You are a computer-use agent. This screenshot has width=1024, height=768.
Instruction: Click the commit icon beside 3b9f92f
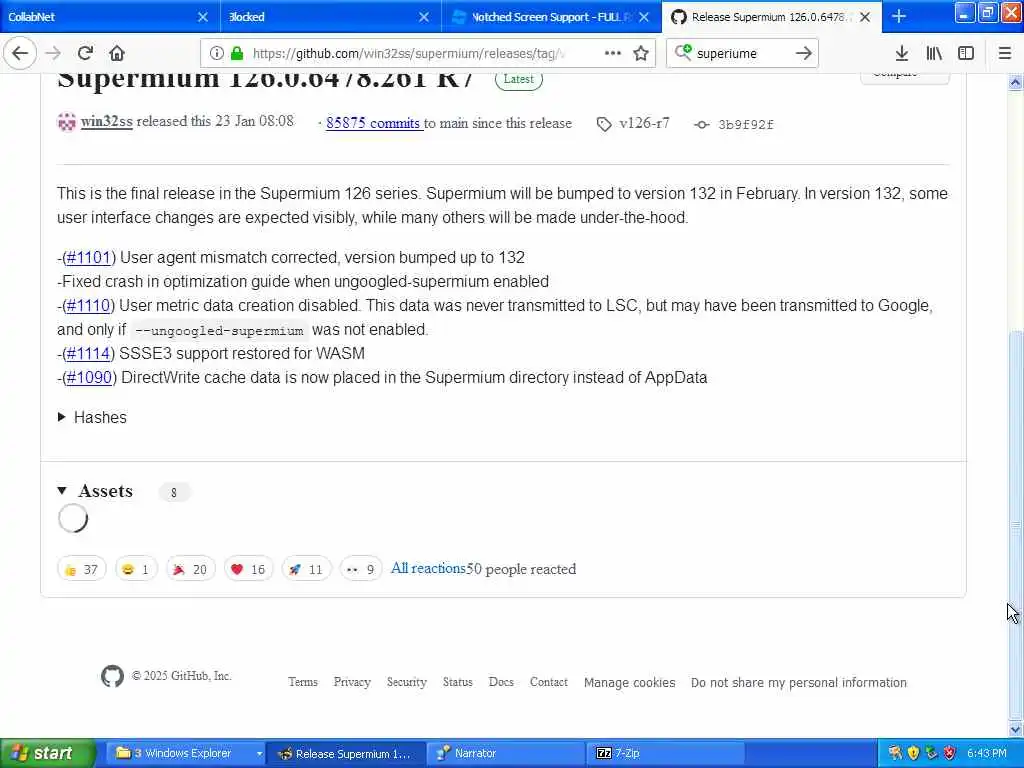pos(701,124)
